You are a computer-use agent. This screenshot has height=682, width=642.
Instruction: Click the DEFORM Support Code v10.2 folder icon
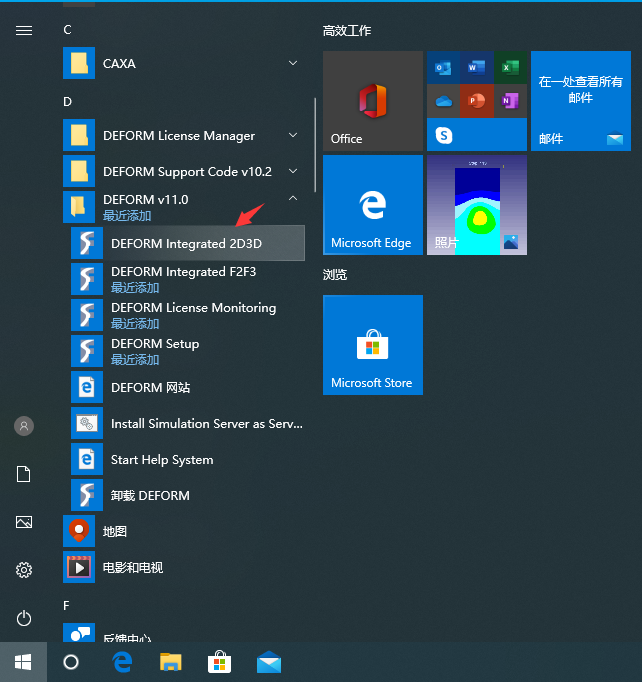click(79, 171)
